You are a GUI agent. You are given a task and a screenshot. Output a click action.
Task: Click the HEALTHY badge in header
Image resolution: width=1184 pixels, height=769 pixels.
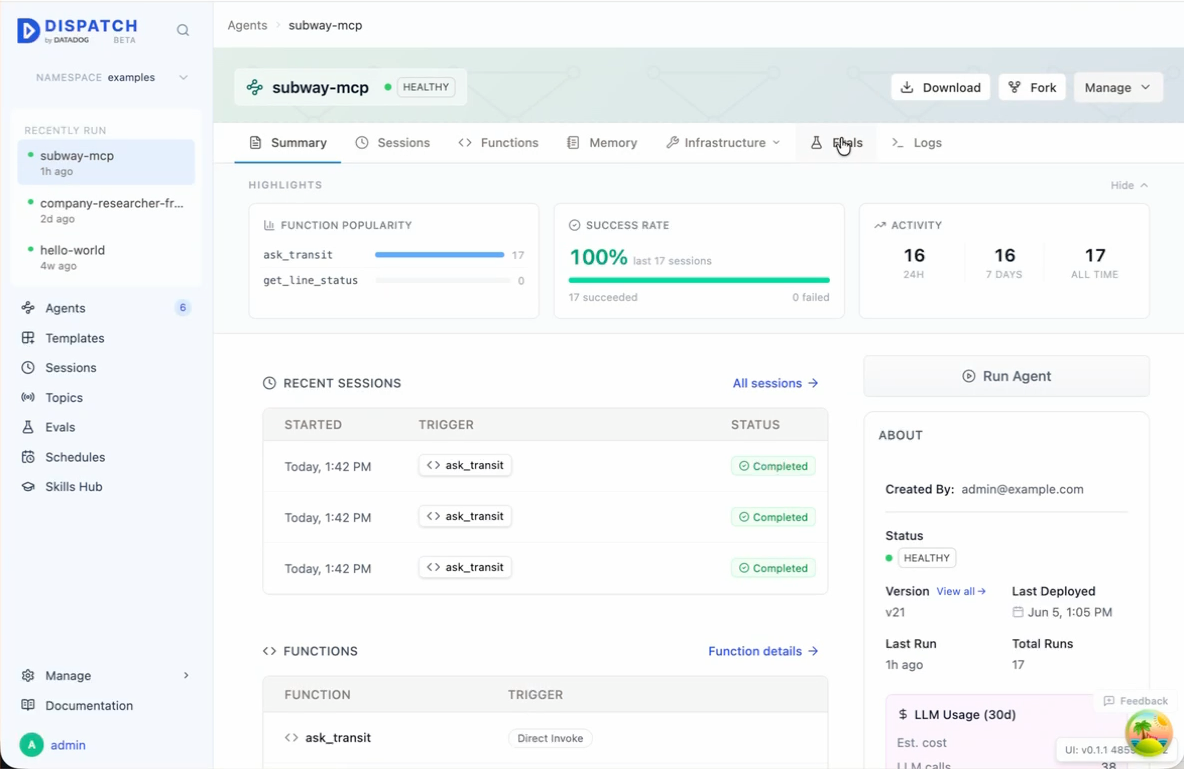click(x=426, y=87)
